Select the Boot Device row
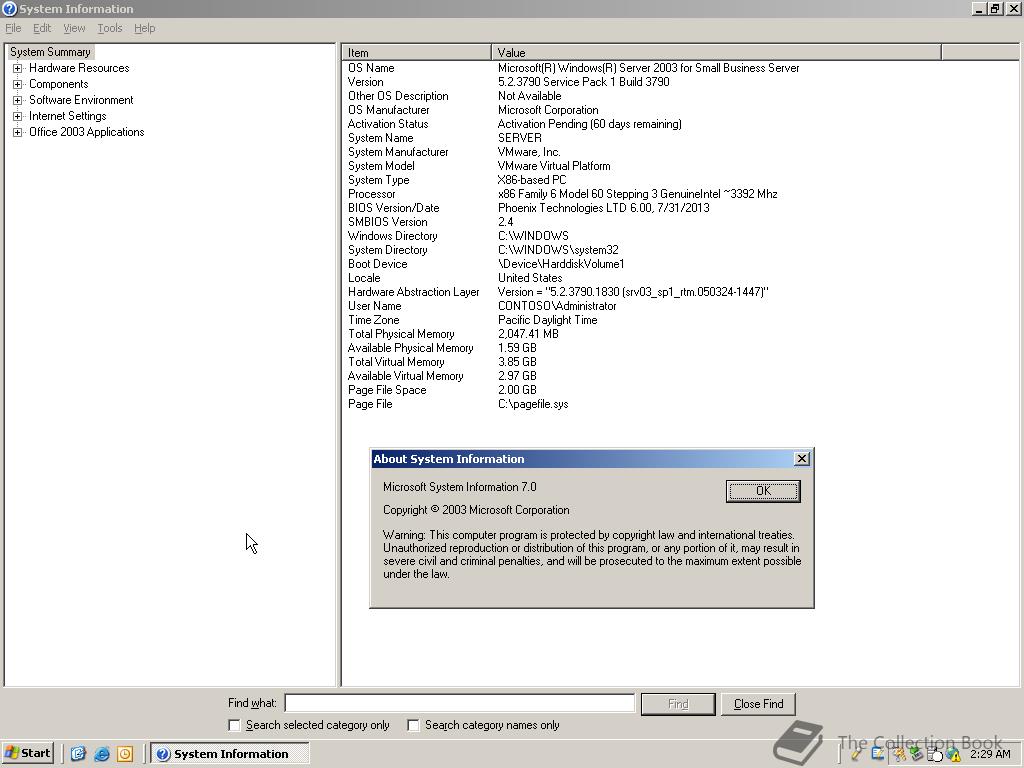 point(486,264)
